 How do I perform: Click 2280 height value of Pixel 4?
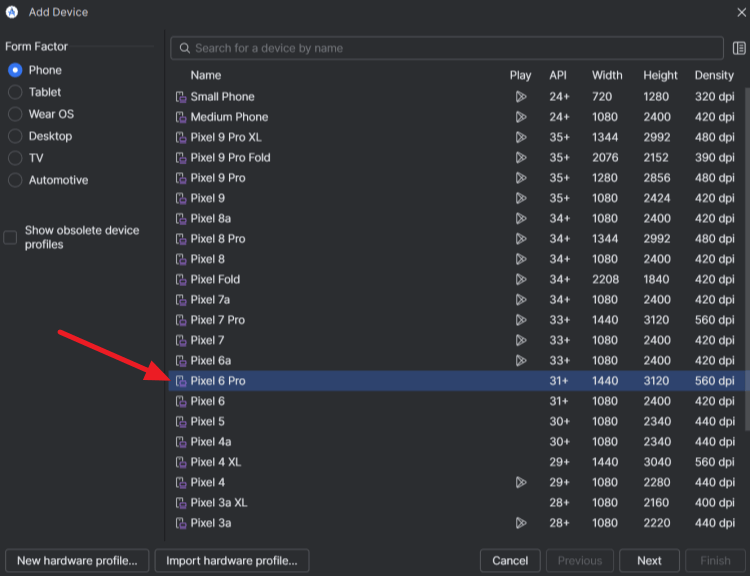click(657, 482)
